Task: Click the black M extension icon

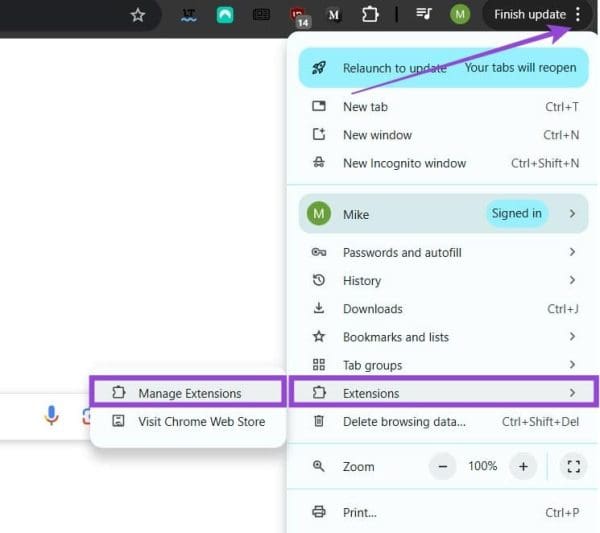Action: (334, 15)
